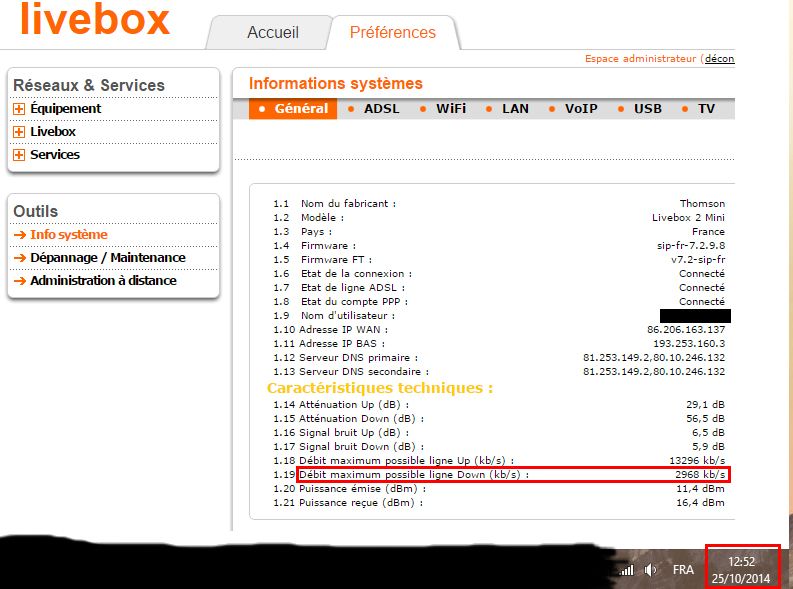Screen dimensions: 793x589
Task: Select the Firmware FT value v7.2-sip-fr
Action: pyautogui.click(x=698, y=260)
